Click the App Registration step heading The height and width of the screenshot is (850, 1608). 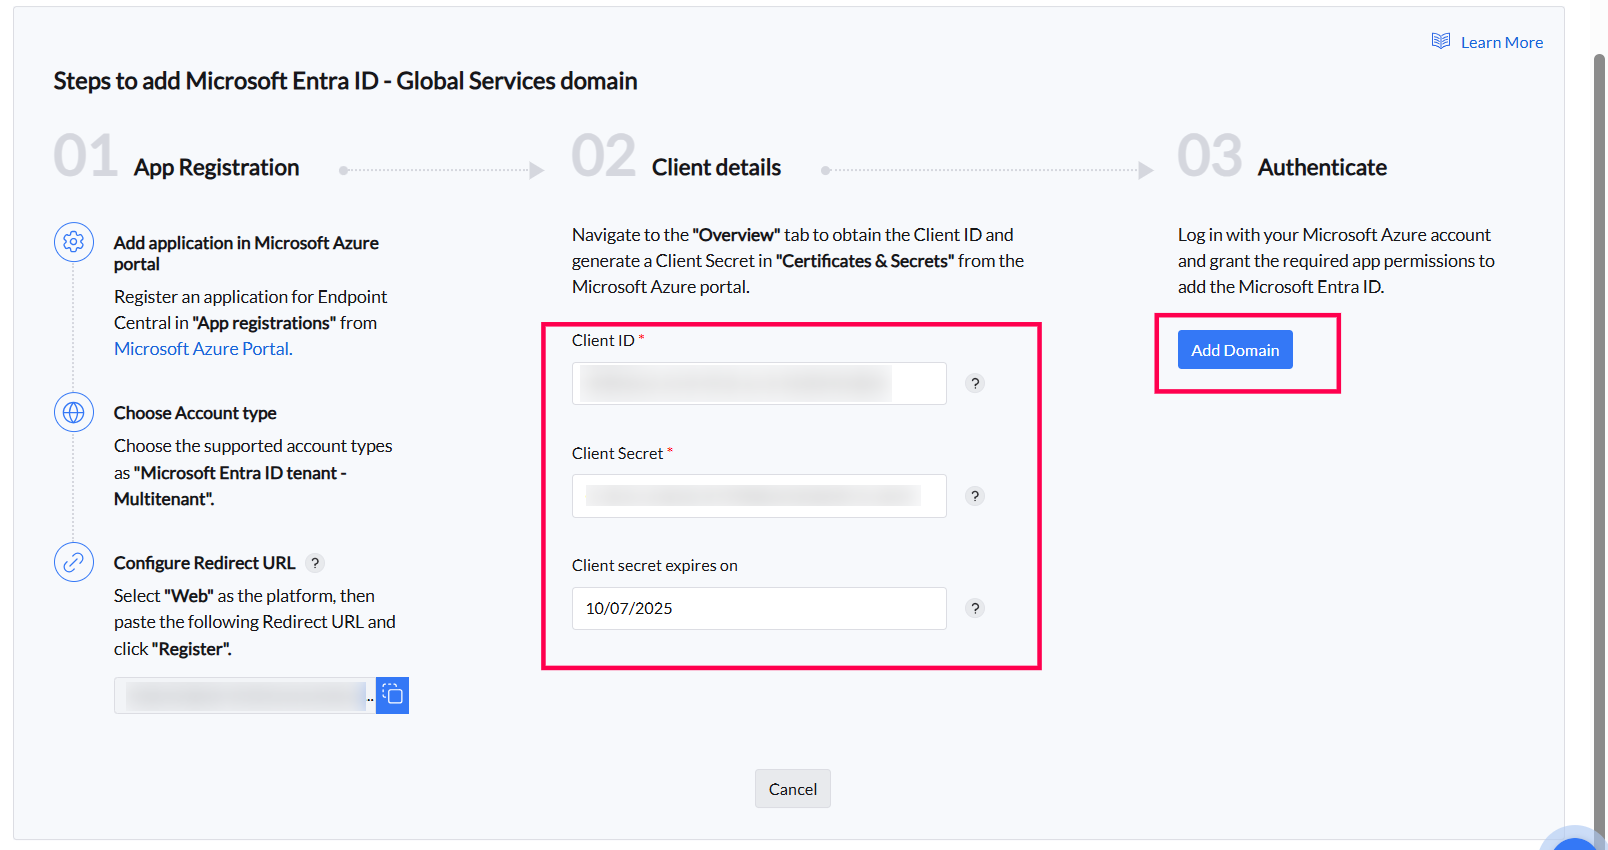(x=216, y=167)
